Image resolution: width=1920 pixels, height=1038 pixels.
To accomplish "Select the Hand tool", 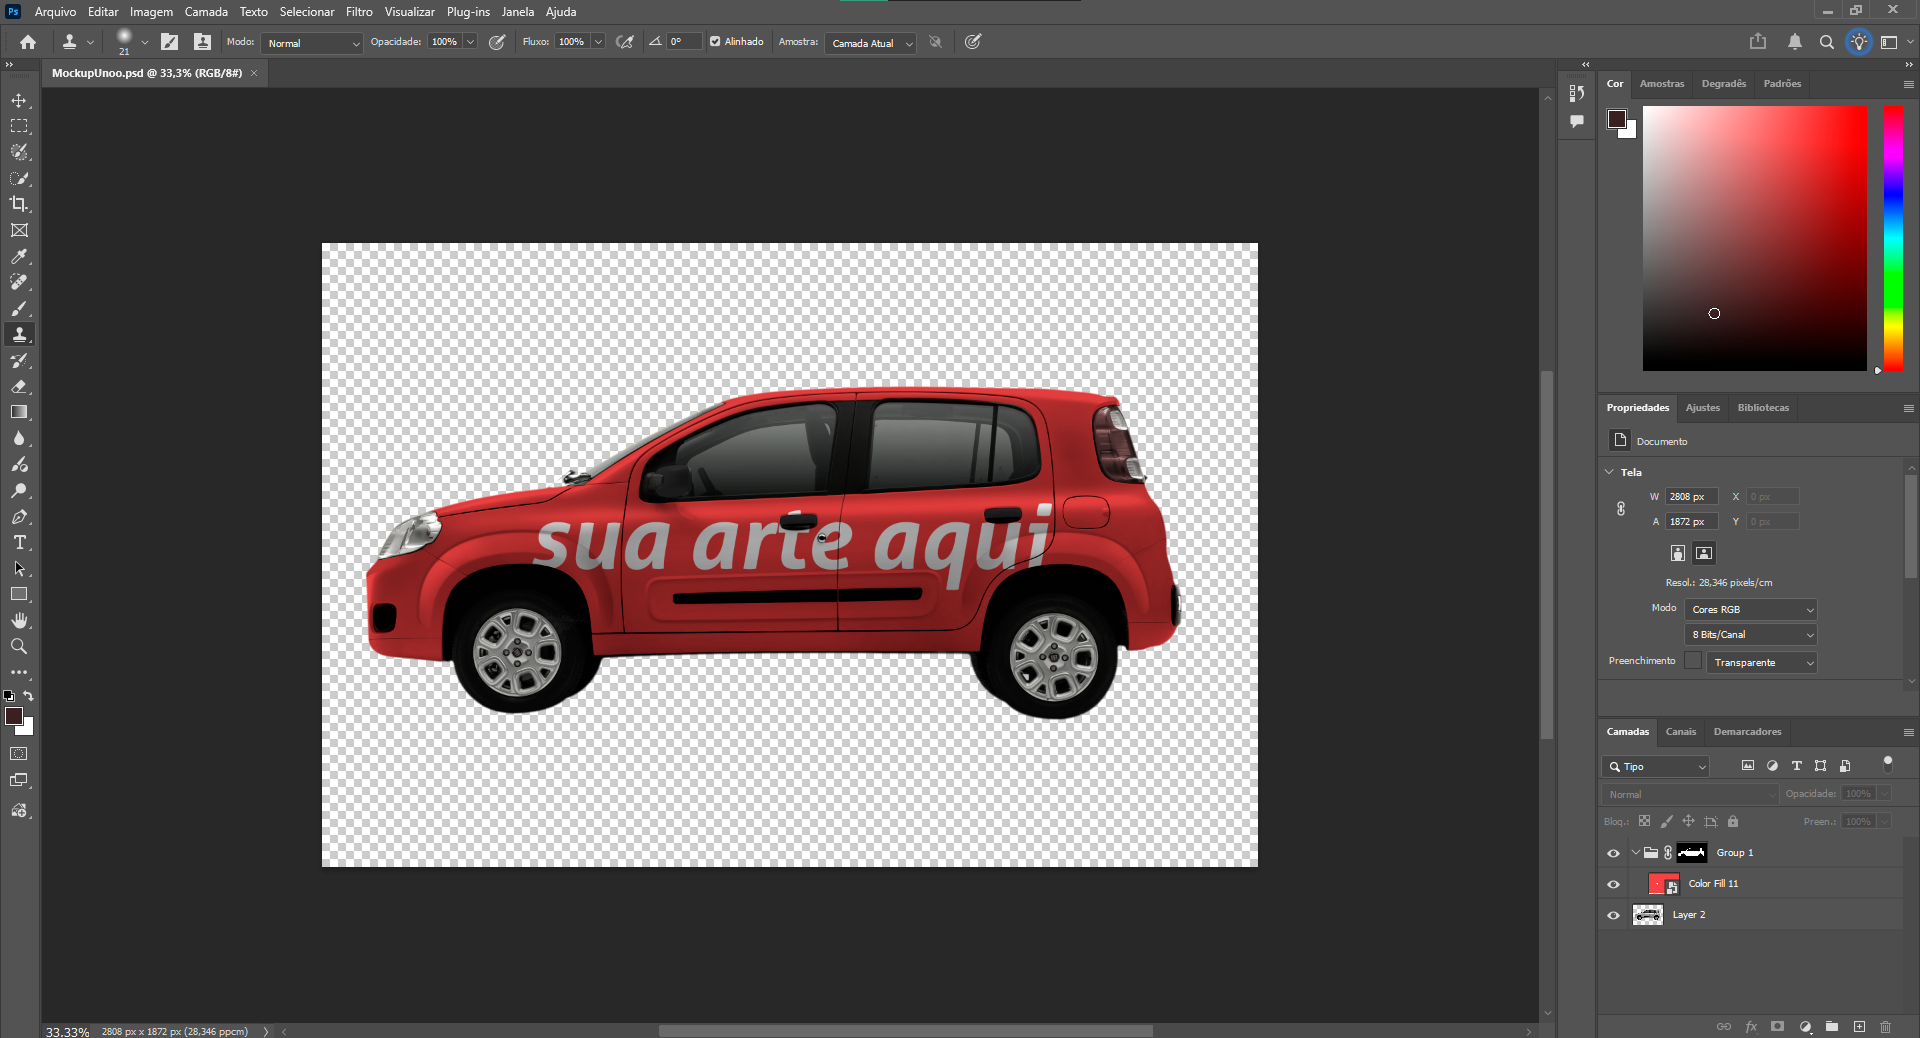I will point(19,620).
